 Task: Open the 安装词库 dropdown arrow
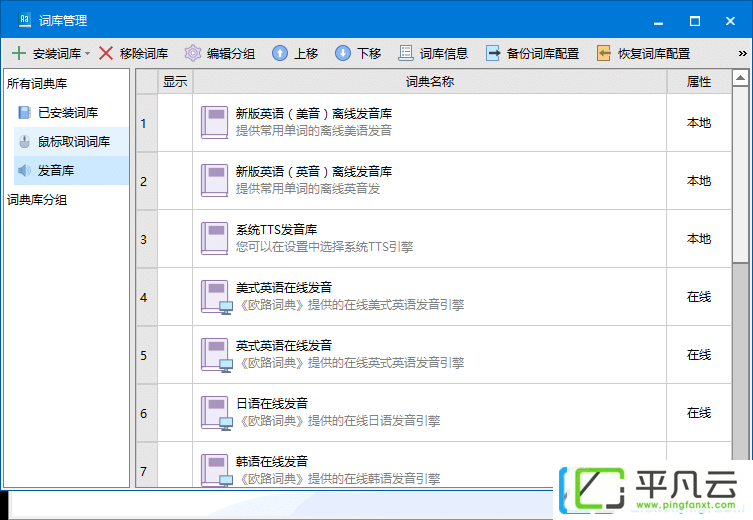pos(87,53)
